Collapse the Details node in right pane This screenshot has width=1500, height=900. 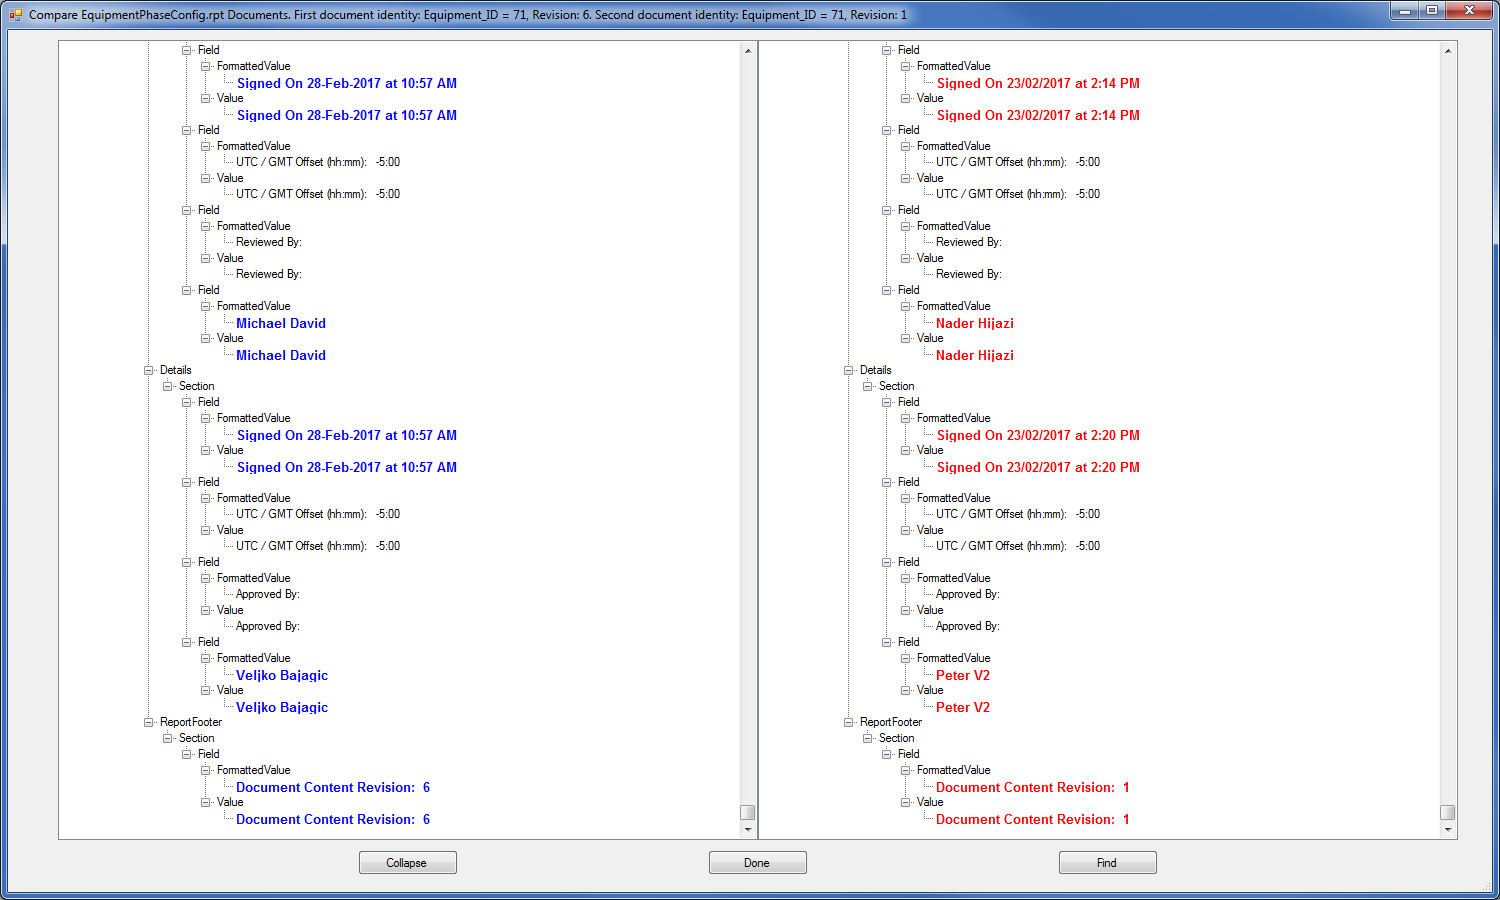[x=849, y=370]
